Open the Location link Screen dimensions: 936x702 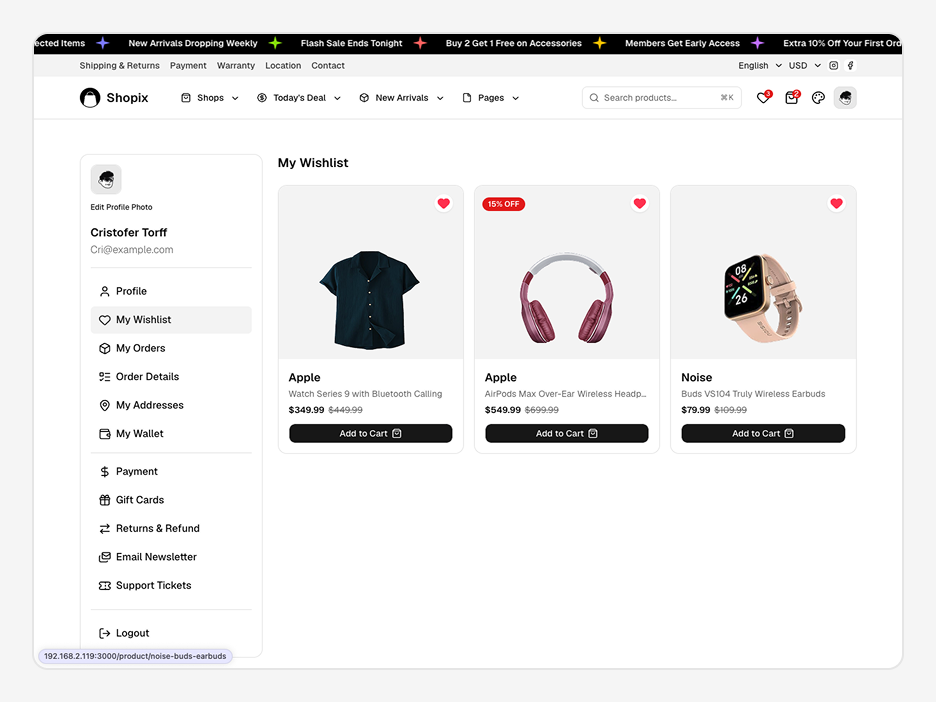283,66
